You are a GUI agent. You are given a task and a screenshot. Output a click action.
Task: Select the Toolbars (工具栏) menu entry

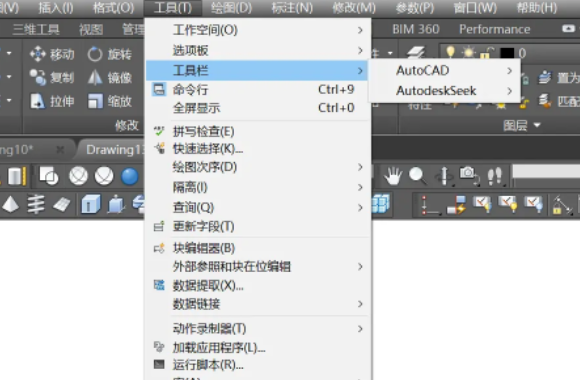pos(257,70)
